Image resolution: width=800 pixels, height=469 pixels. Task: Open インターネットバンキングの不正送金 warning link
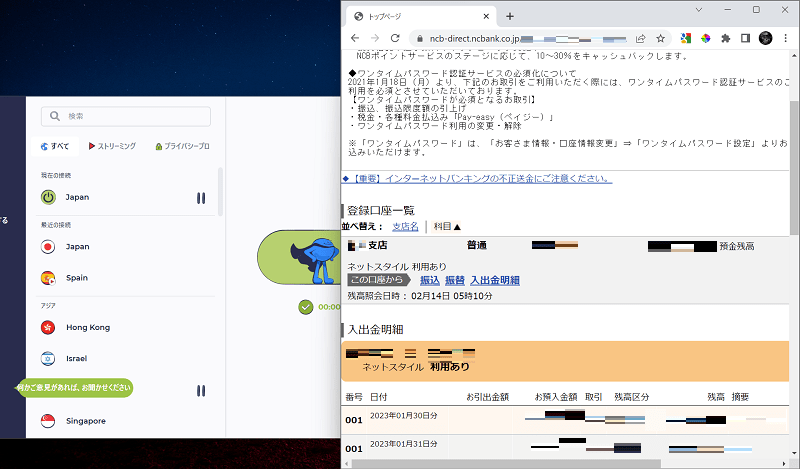click(477, 179)
